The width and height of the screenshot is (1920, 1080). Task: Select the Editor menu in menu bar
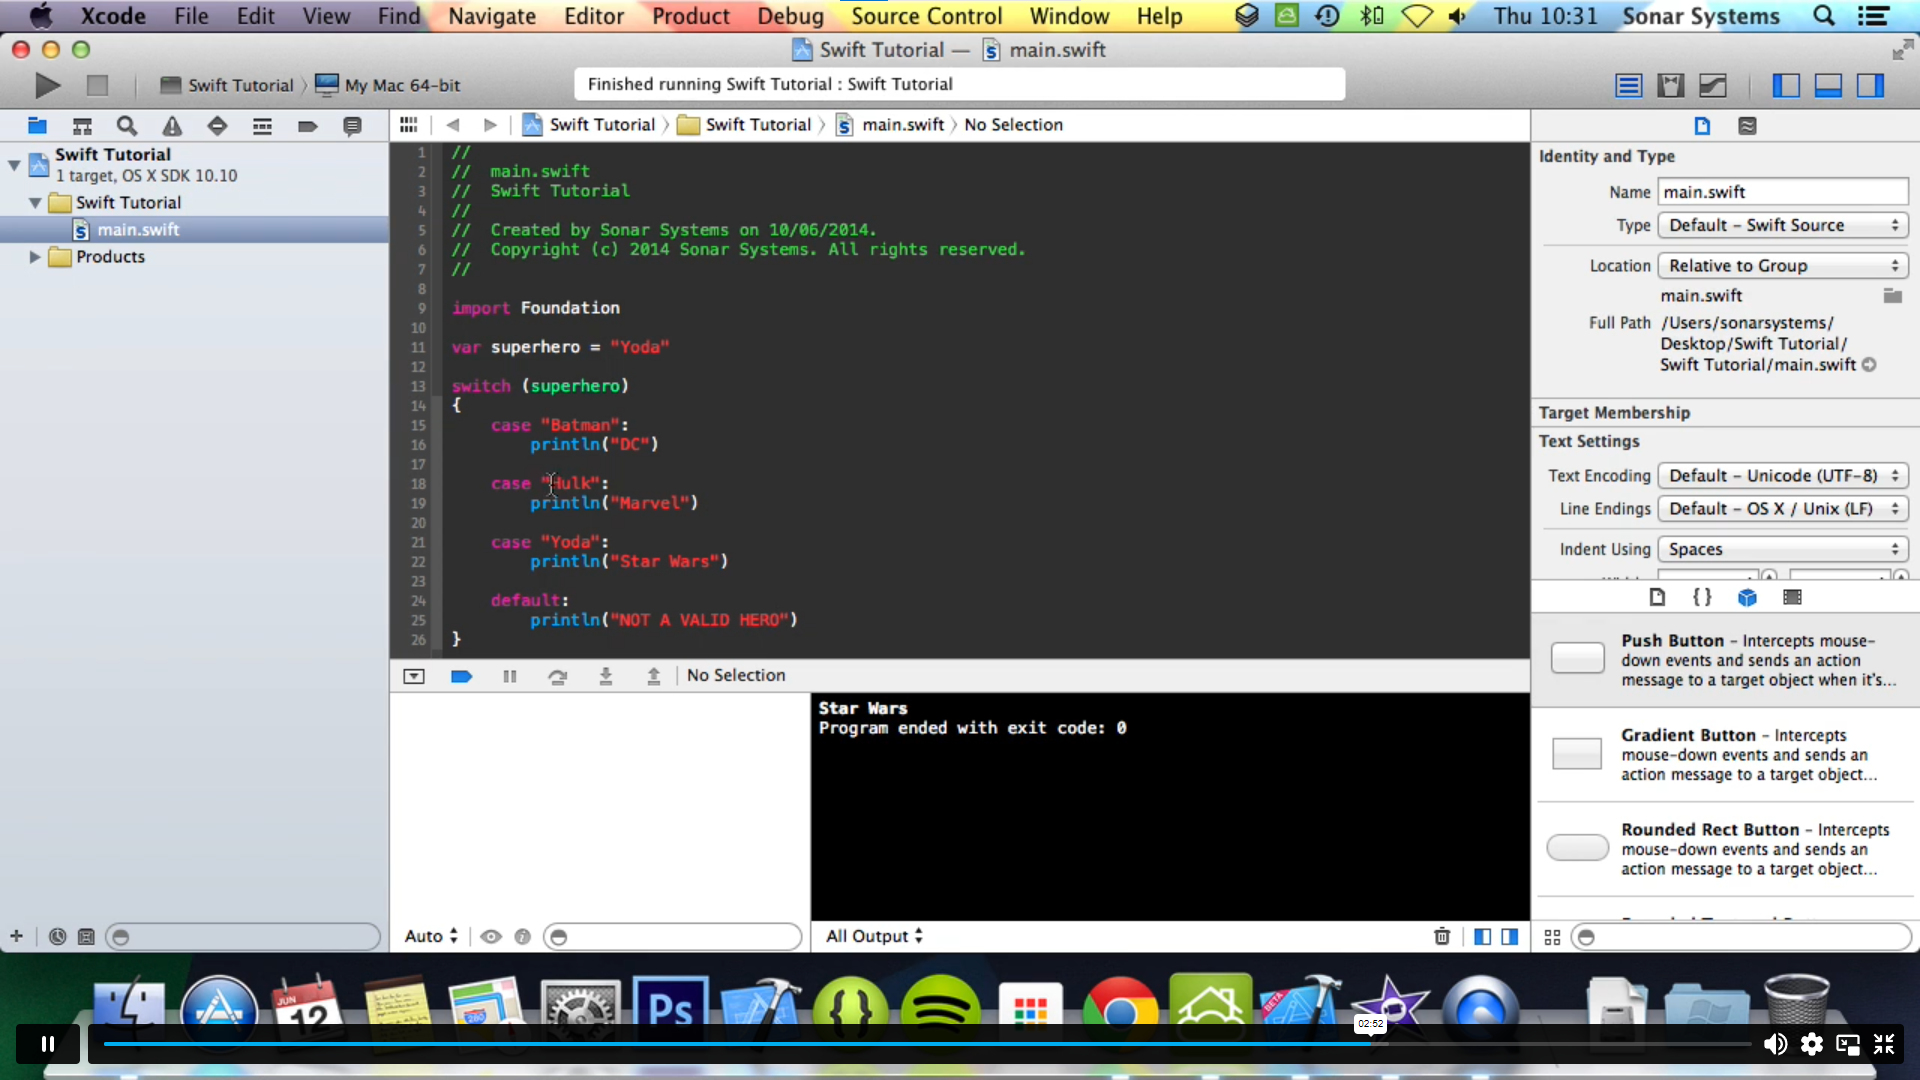coord(592,16)
